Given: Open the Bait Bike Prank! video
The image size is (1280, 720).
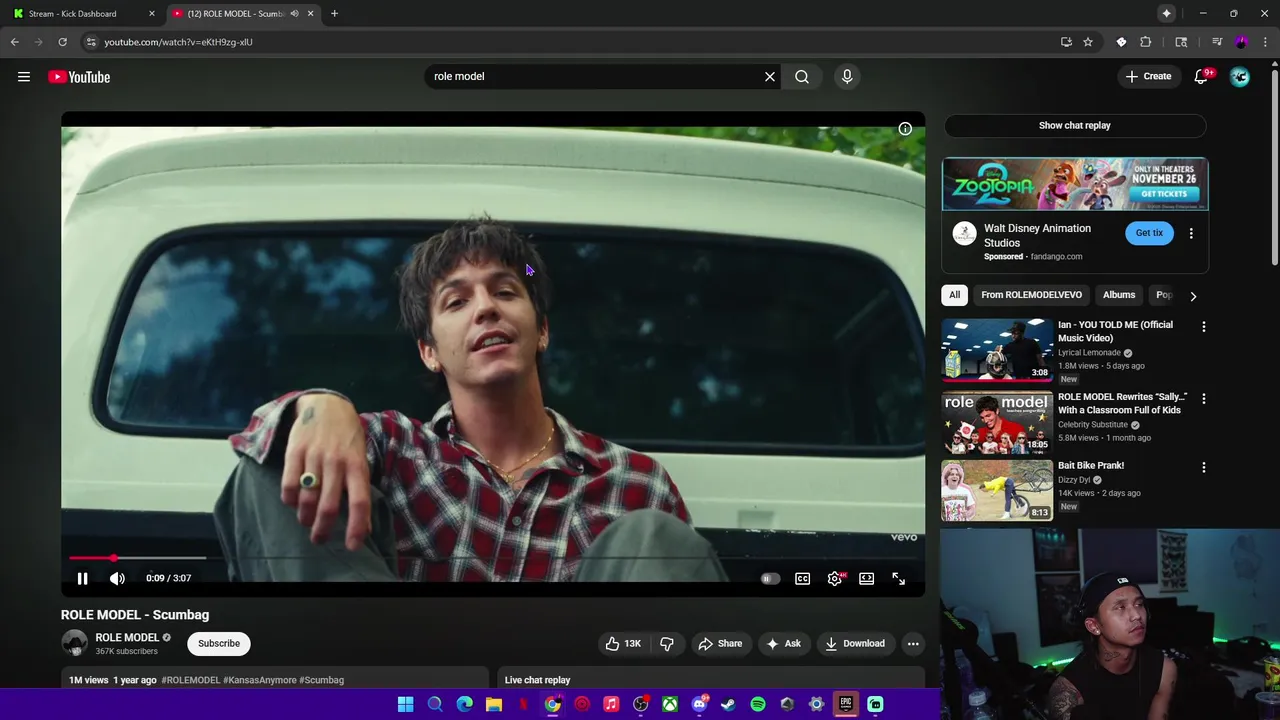Looking at the screenshot, I should coord(1091,465).
